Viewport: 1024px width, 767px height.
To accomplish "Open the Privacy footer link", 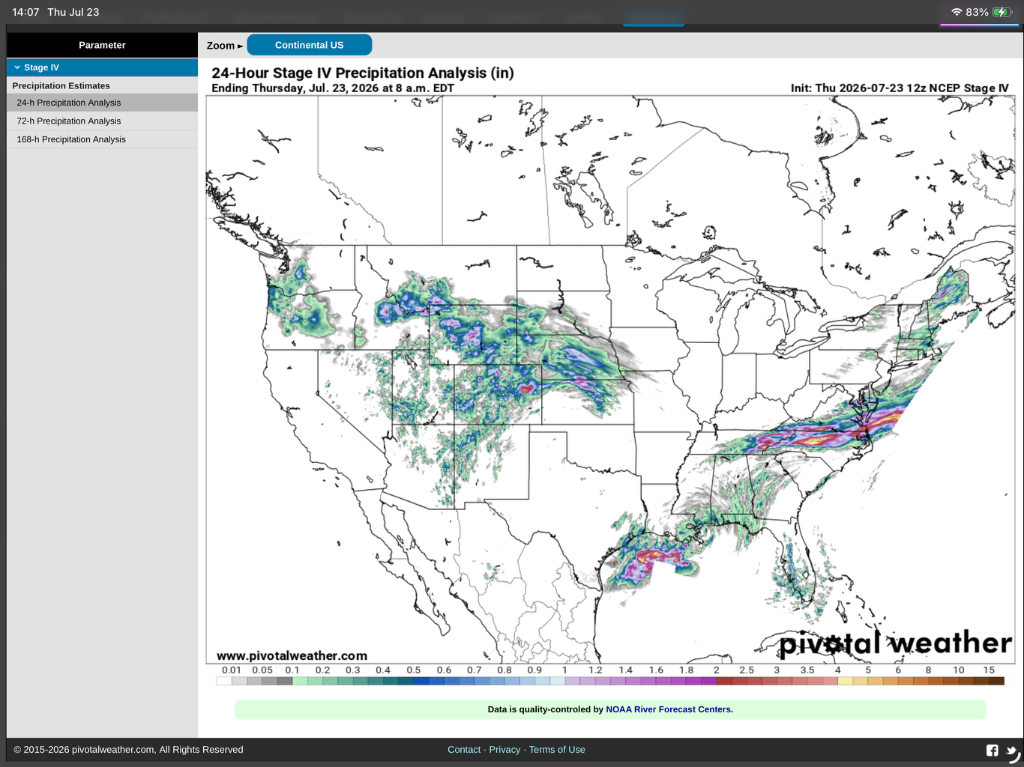I will click(x=505, y=749).
